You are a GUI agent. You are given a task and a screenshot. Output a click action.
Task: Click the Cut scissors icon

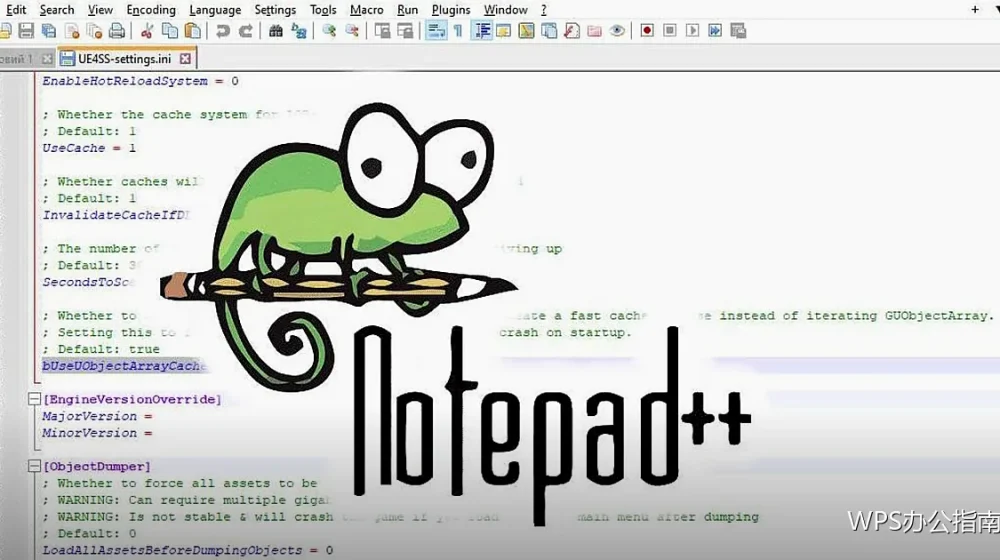coord(147,31)
